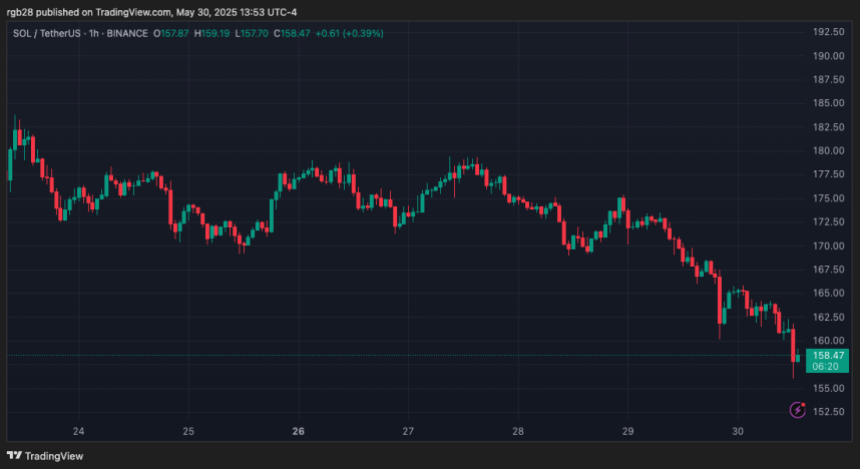Click the purple lightning bolt events icon

coord(798,408)
